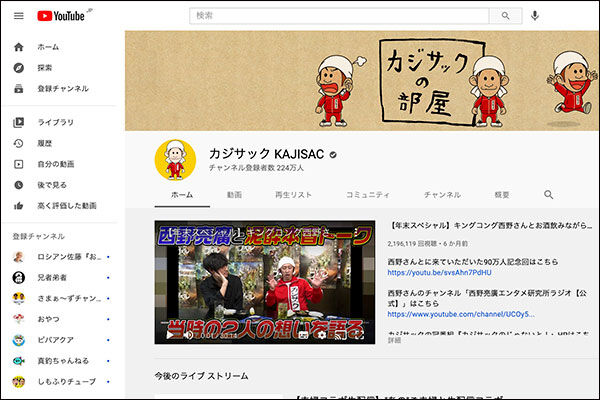Click subscriber count チャンネル登録者数 224万人
The height and width of the screenshot is (400, 600).
[x=256, y=168]
